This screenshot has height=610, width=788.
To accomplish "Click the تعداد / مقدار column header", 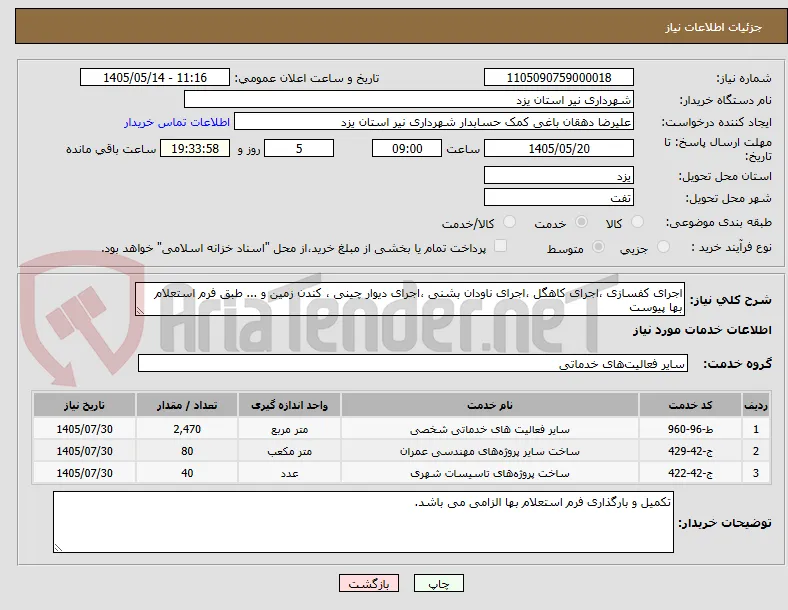I will tap(187, 405).
